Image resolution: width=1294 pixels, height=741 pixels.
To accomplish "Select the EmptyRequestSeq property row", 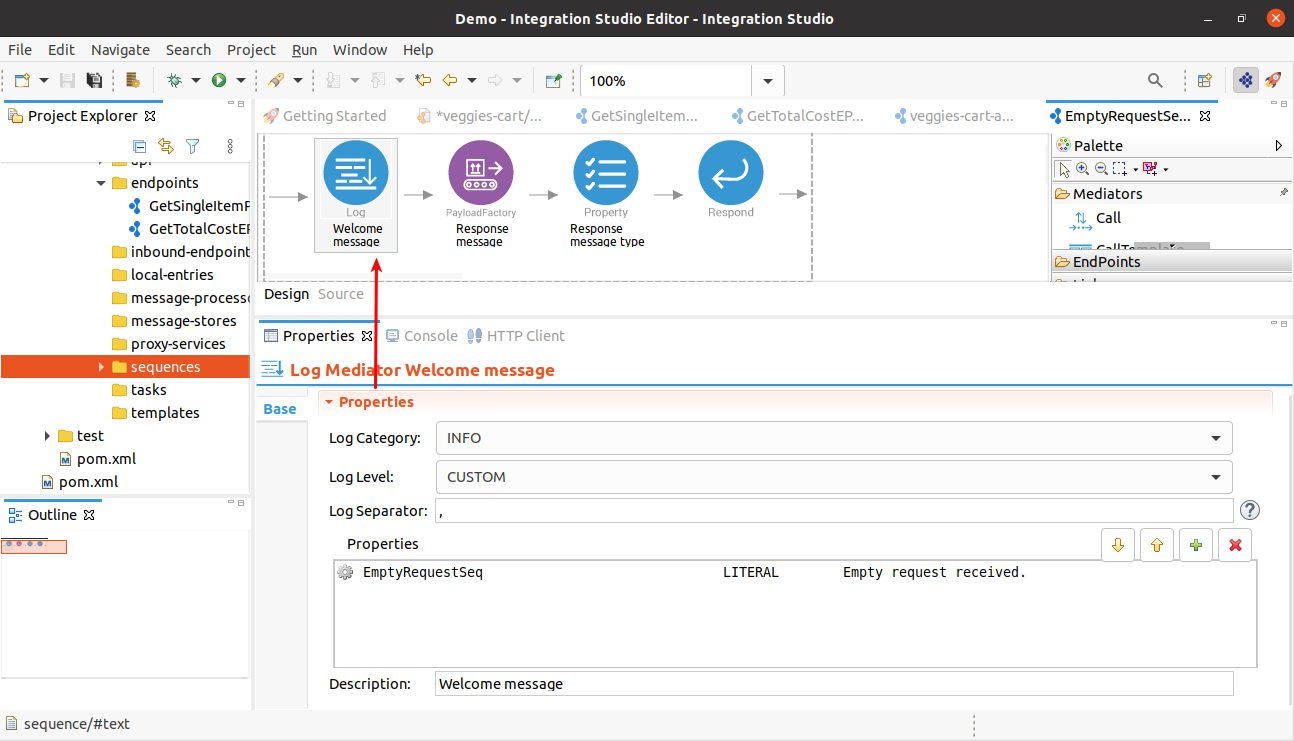I will [795, 573].
